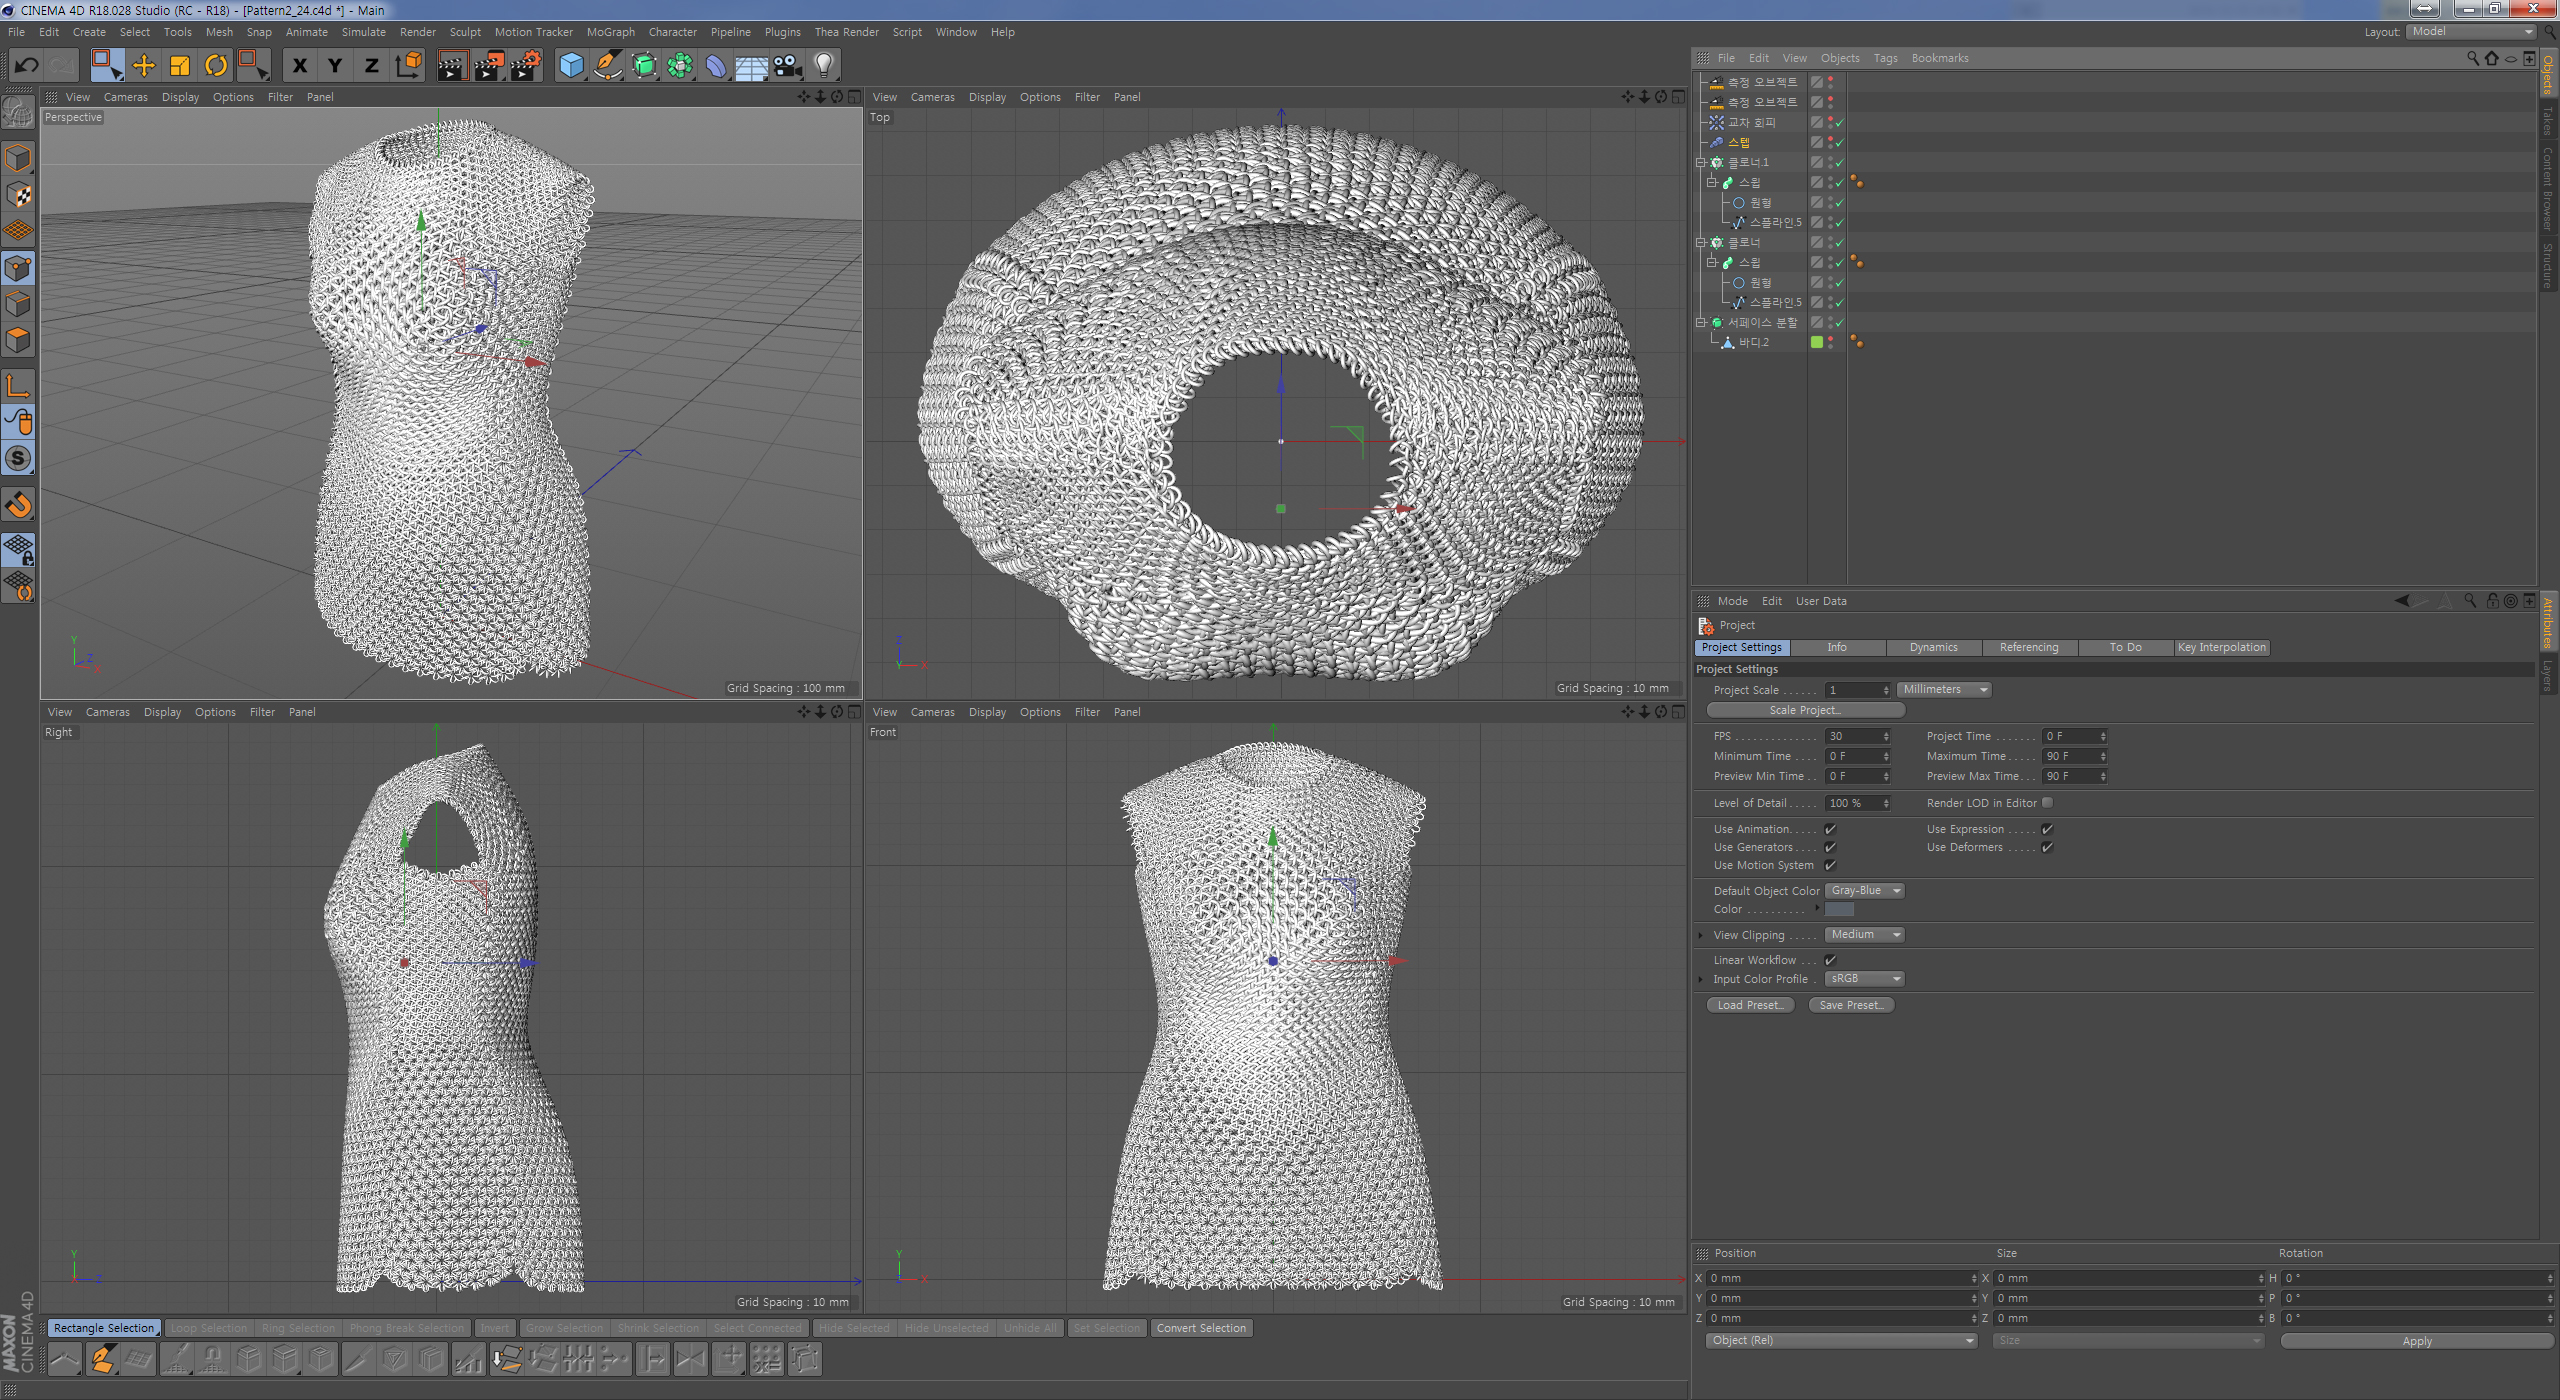Image resolution: width=2560 pixels, height=1400 pixels.
Task: Collapse the 클로너.1 tree node
Action: coord(1700,162)
